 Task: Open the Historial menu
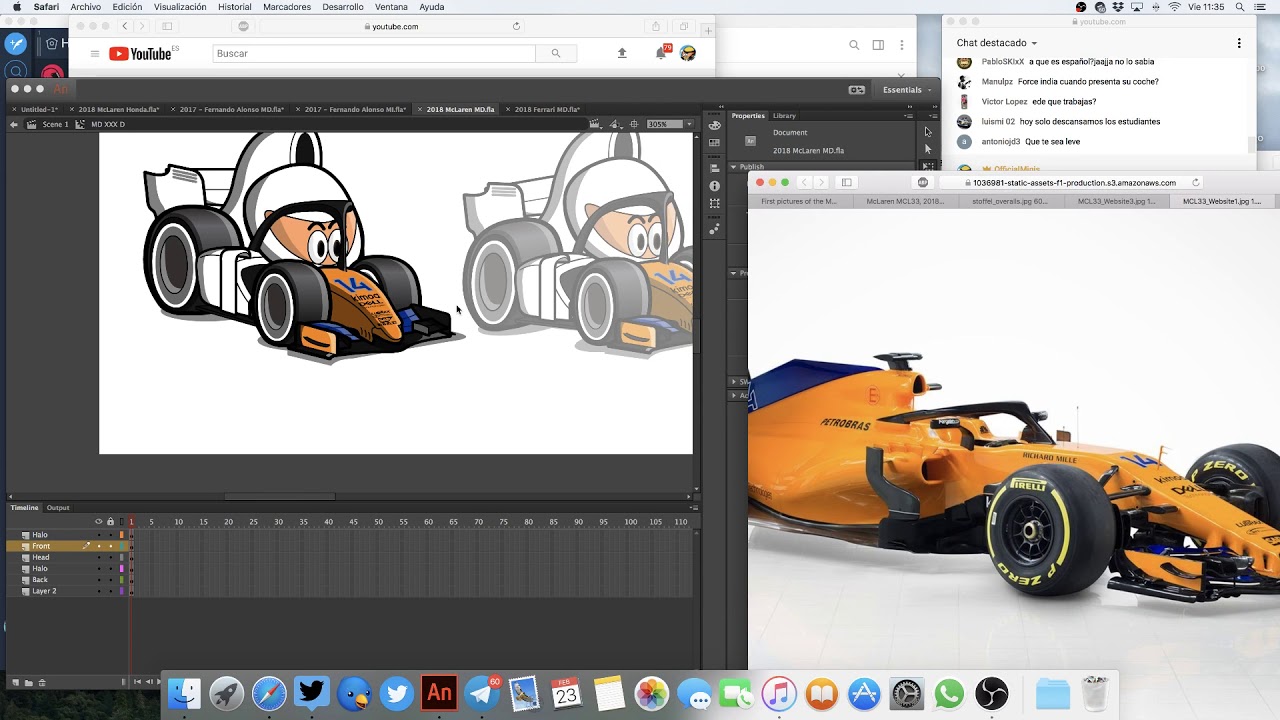(235, 7)
